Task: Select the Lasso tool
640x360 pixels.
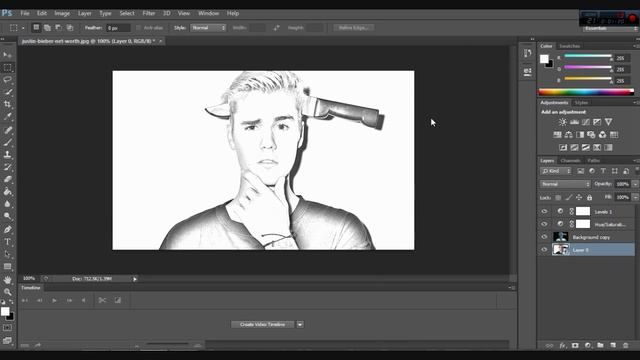Action: click(x=7, y=80)
